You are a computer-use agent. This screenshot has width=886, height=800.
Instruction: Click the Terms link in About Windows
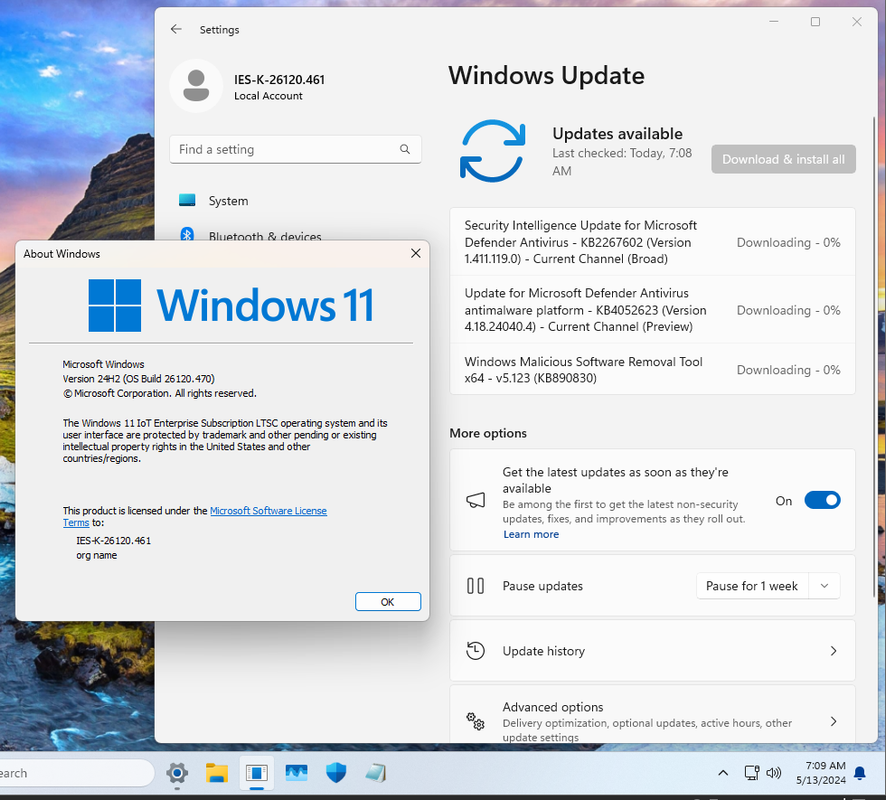(x=76, y=523)
